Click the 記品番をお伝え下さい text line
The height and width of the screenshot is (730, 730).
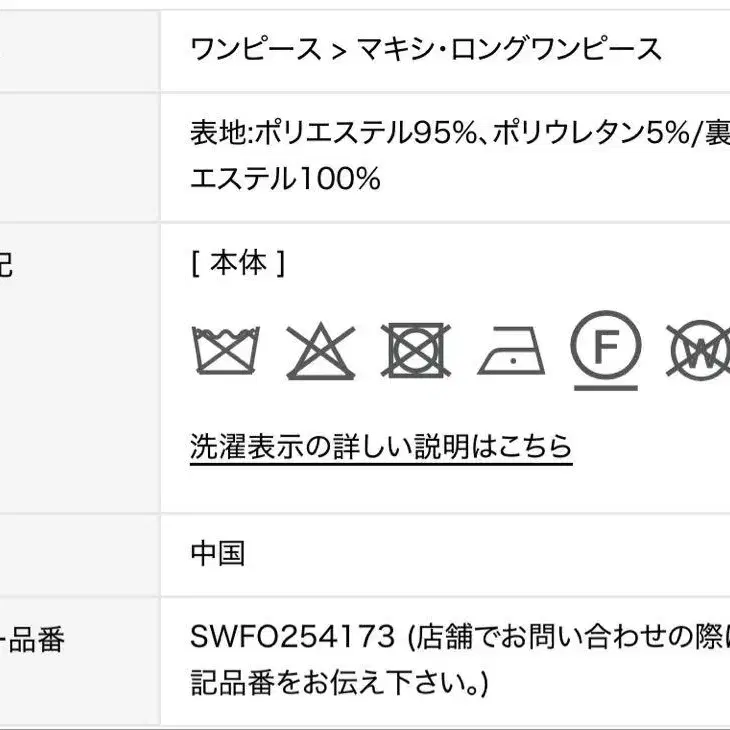[x=339, y=683]
